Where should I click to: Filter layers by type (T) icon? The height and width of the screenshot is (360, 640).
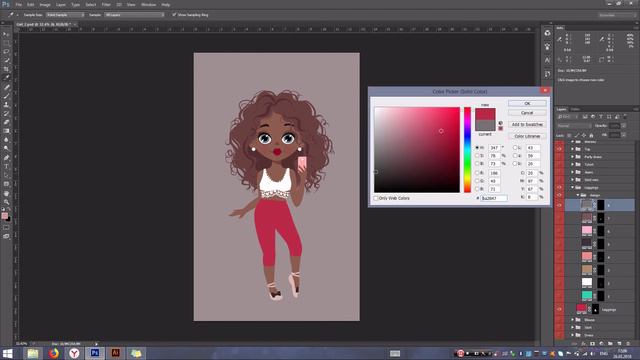[600, 117]
